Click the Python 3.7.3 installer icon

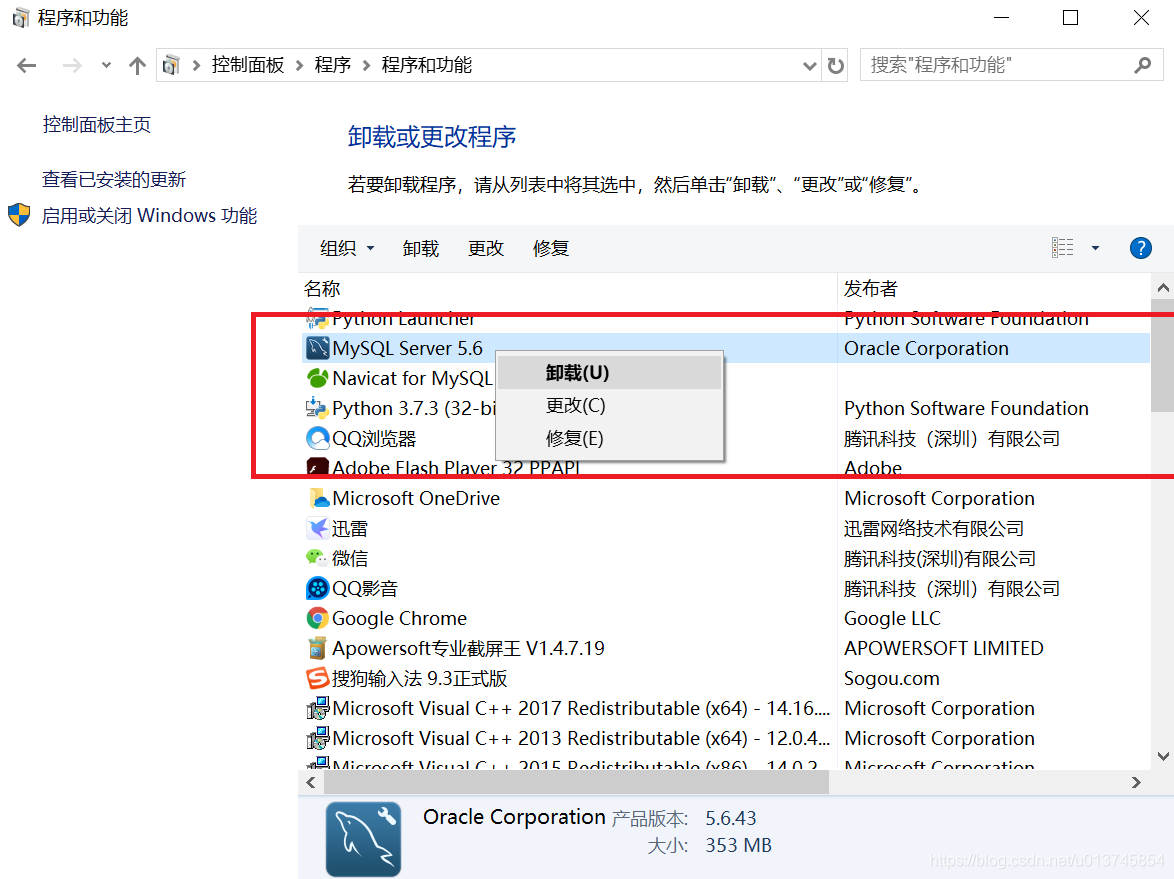point(317,408)
